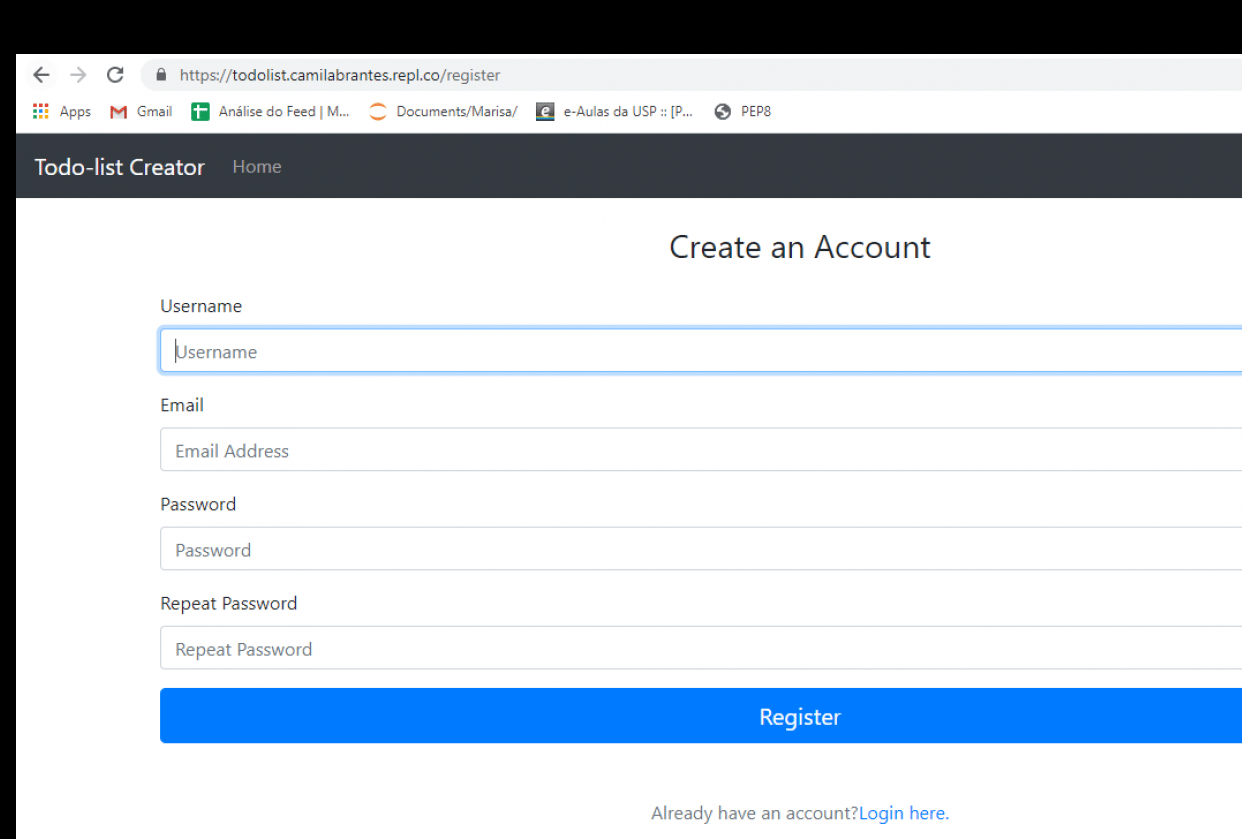1242x839 pixels.
Task: Go to Home in the navbar
Action: pos(257,167)
